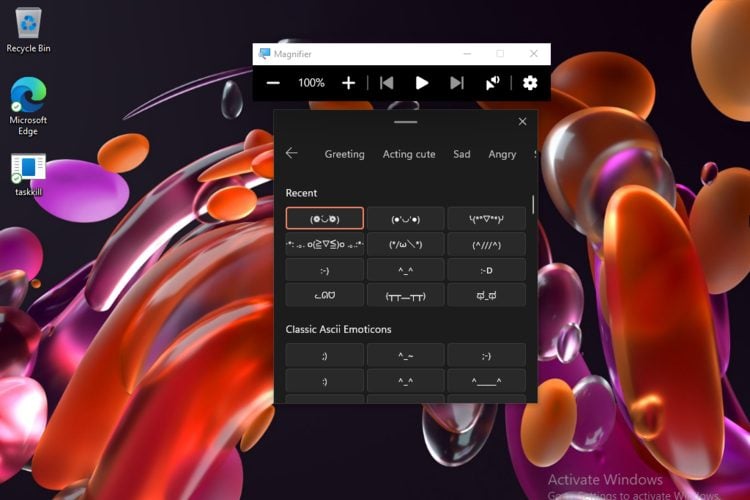Activate the Read from here cursor icon
Image resolution: width=750 pixels, height=500 pixels.
[x=493, y=83]
